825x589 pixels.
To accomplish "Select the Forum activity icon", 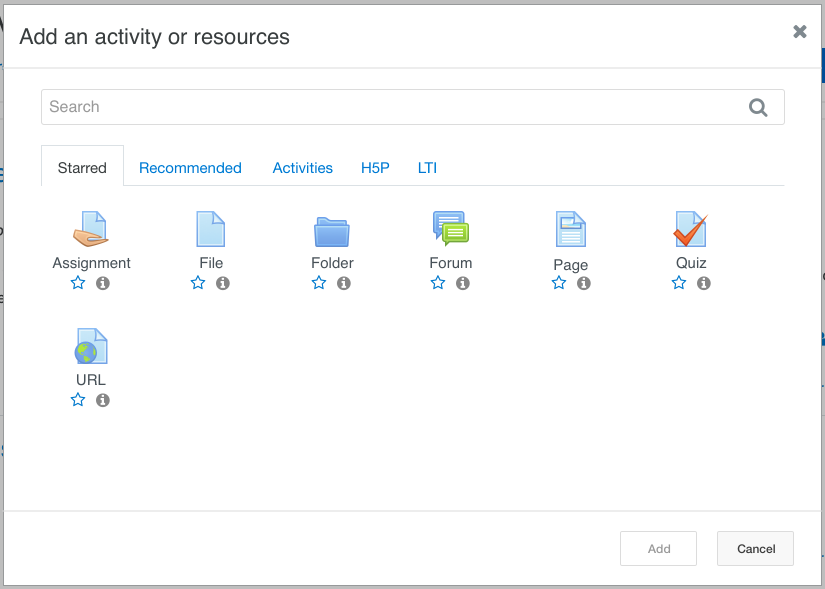I will (450, 229).
